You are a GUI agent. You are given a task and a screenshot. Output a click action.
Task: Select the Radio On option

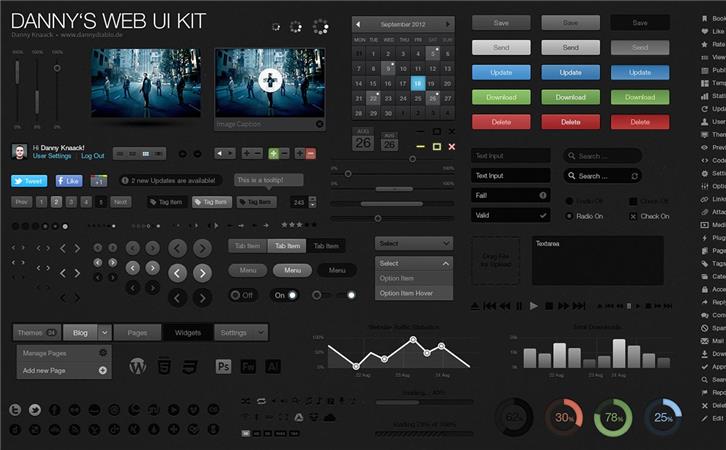point(570,216)
